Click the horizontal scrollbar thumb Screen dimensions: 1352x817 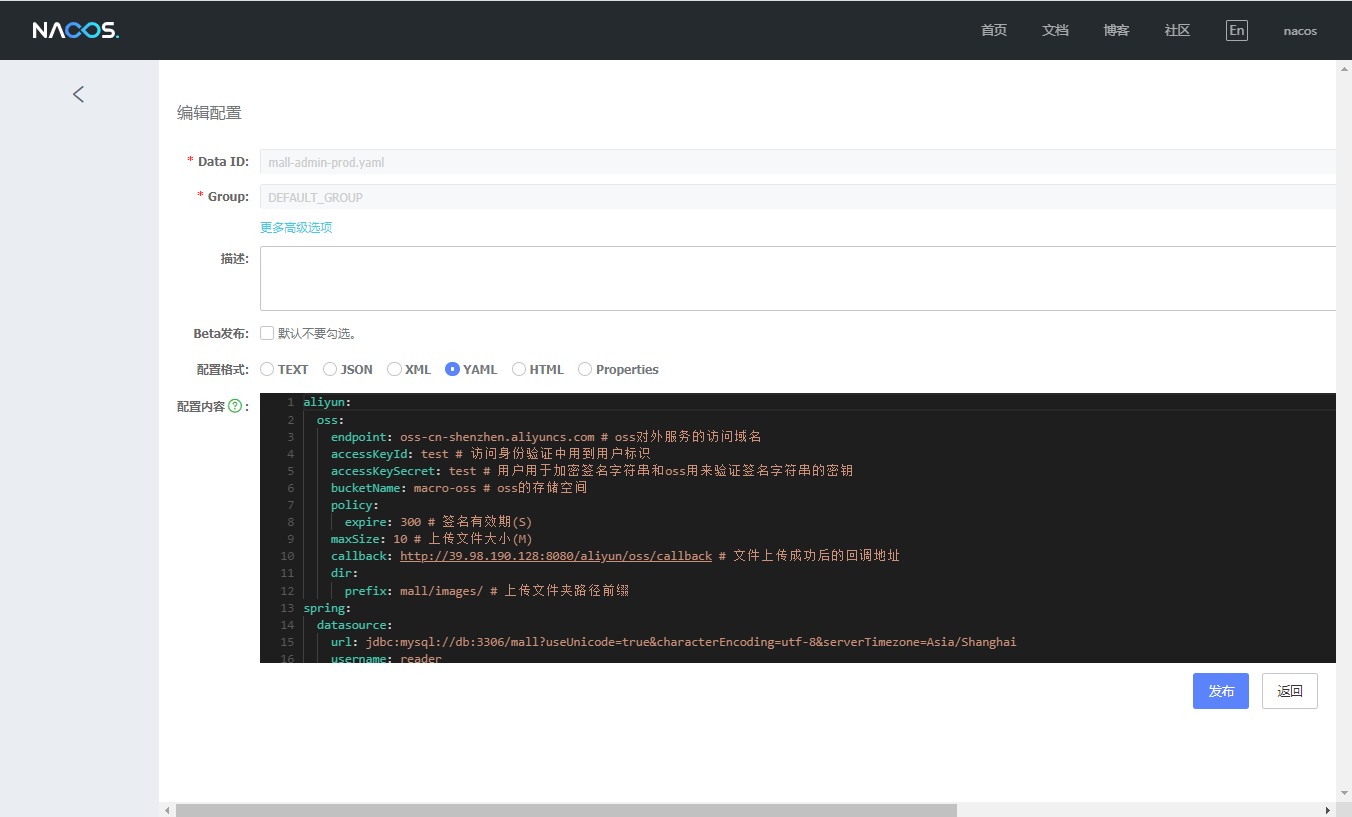(566, 810)
